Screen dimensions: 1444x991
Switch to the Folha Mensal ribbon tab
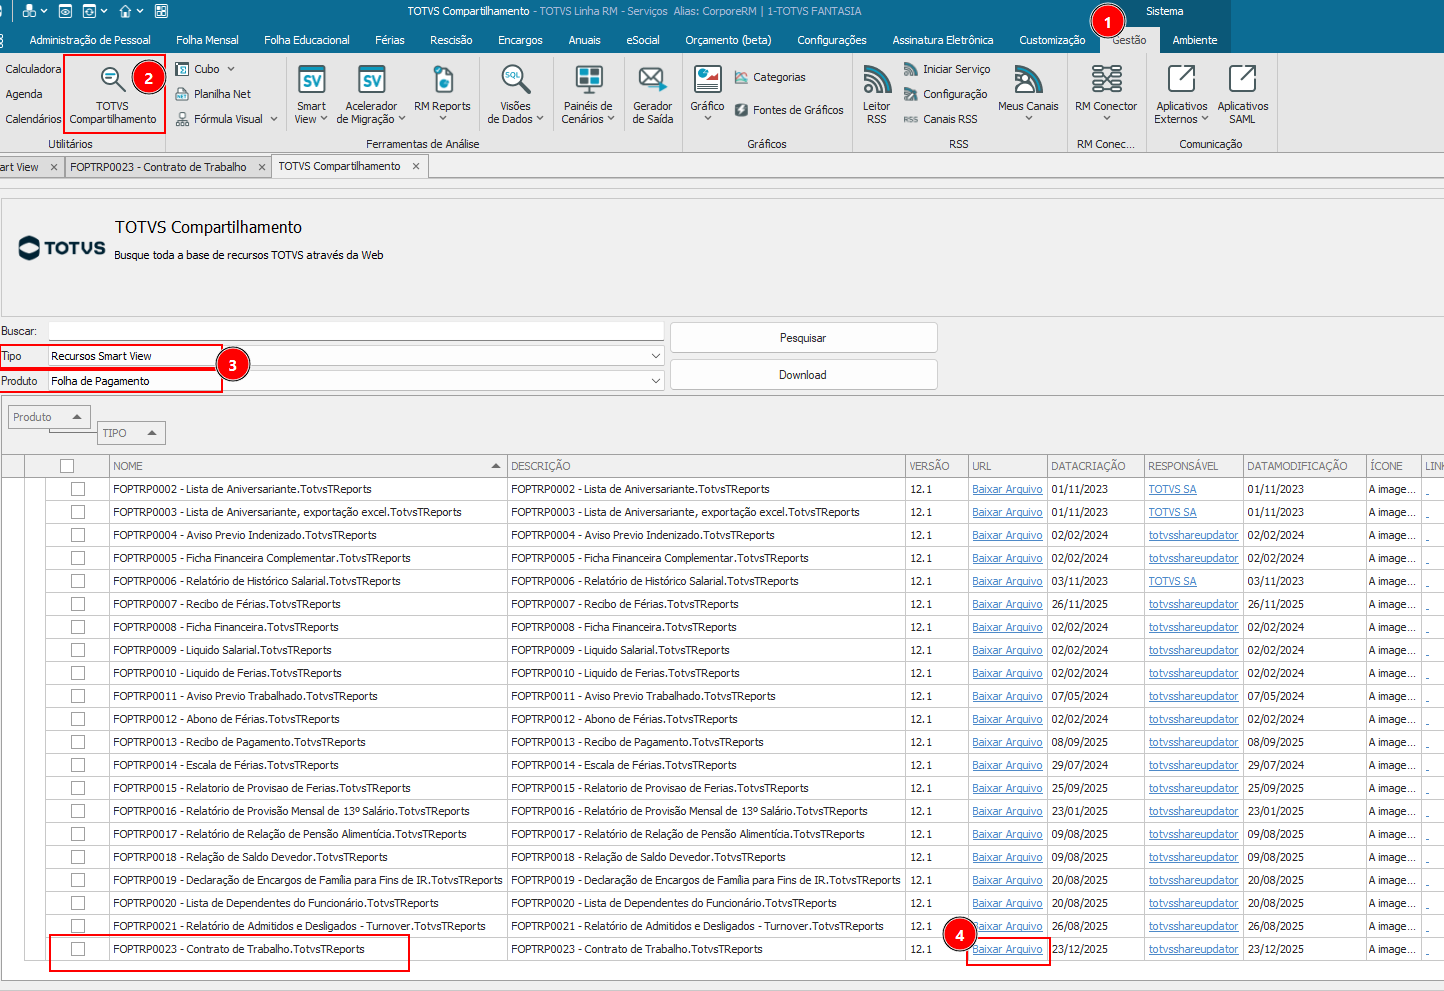[x=207, y=40]
